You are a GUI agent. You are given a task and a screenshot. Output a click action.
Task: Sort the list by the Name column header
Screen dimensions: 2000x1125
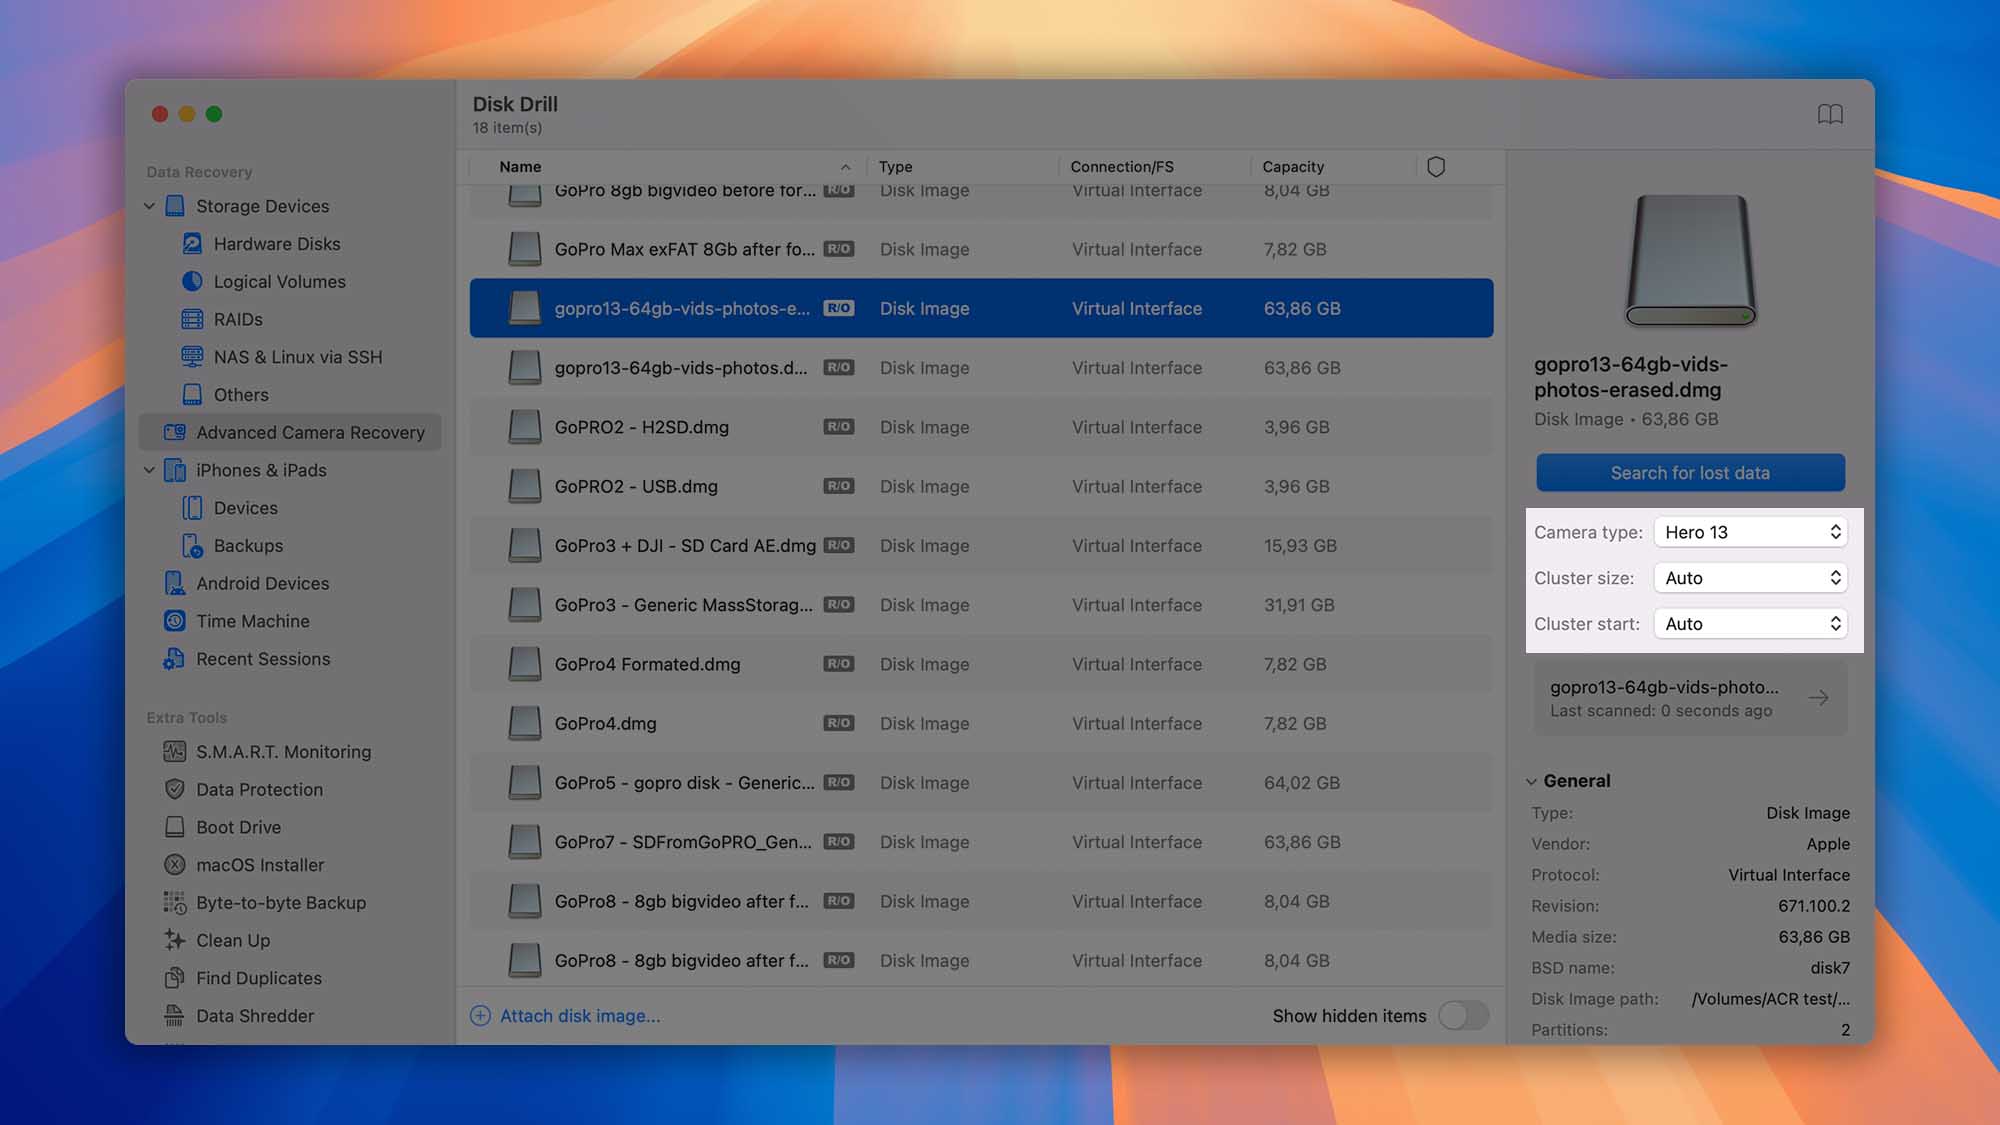[520, 167]
